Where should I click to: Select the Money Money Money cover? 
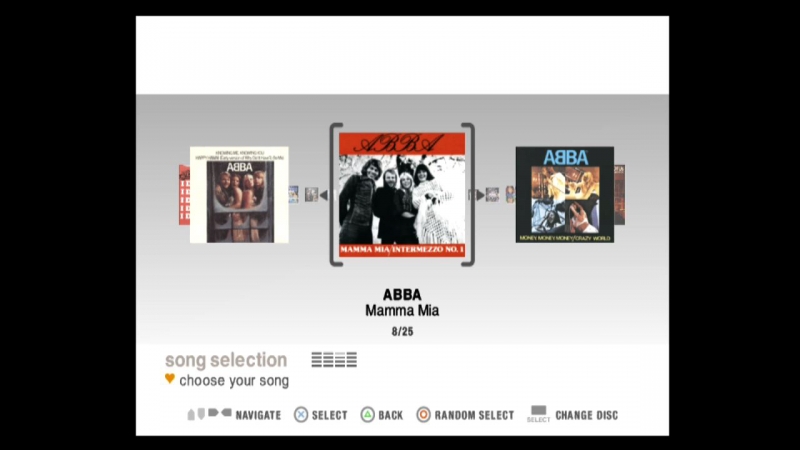565,194
